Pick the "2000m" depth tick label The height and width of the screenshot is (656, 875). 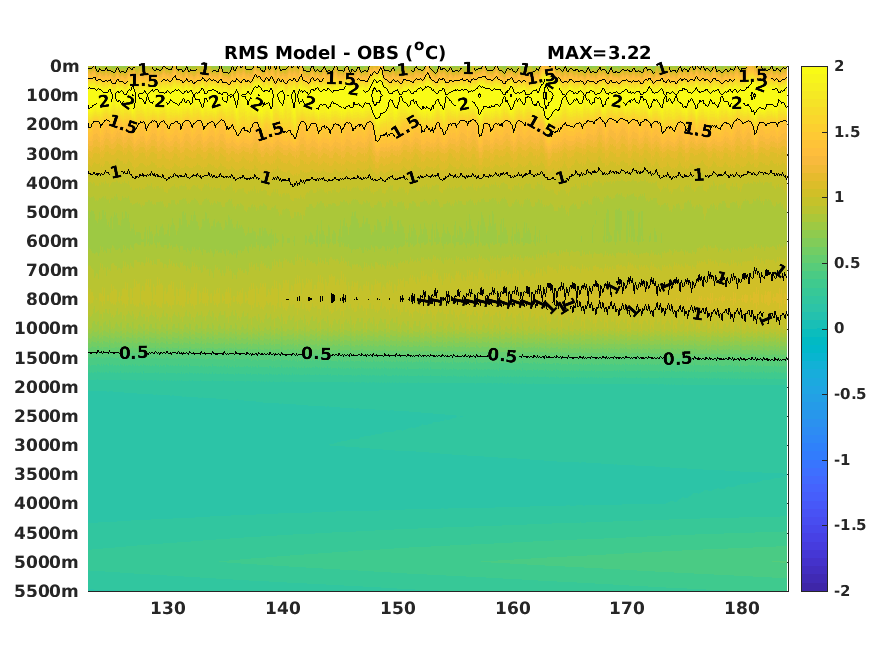(x=47, y=387)
